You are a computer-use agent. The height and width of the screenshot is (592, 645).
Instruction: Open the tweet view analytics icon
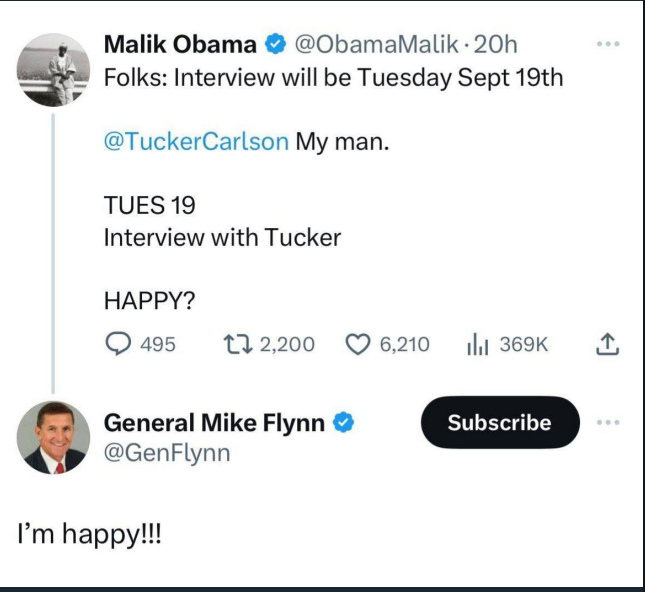tap(476, 344)
